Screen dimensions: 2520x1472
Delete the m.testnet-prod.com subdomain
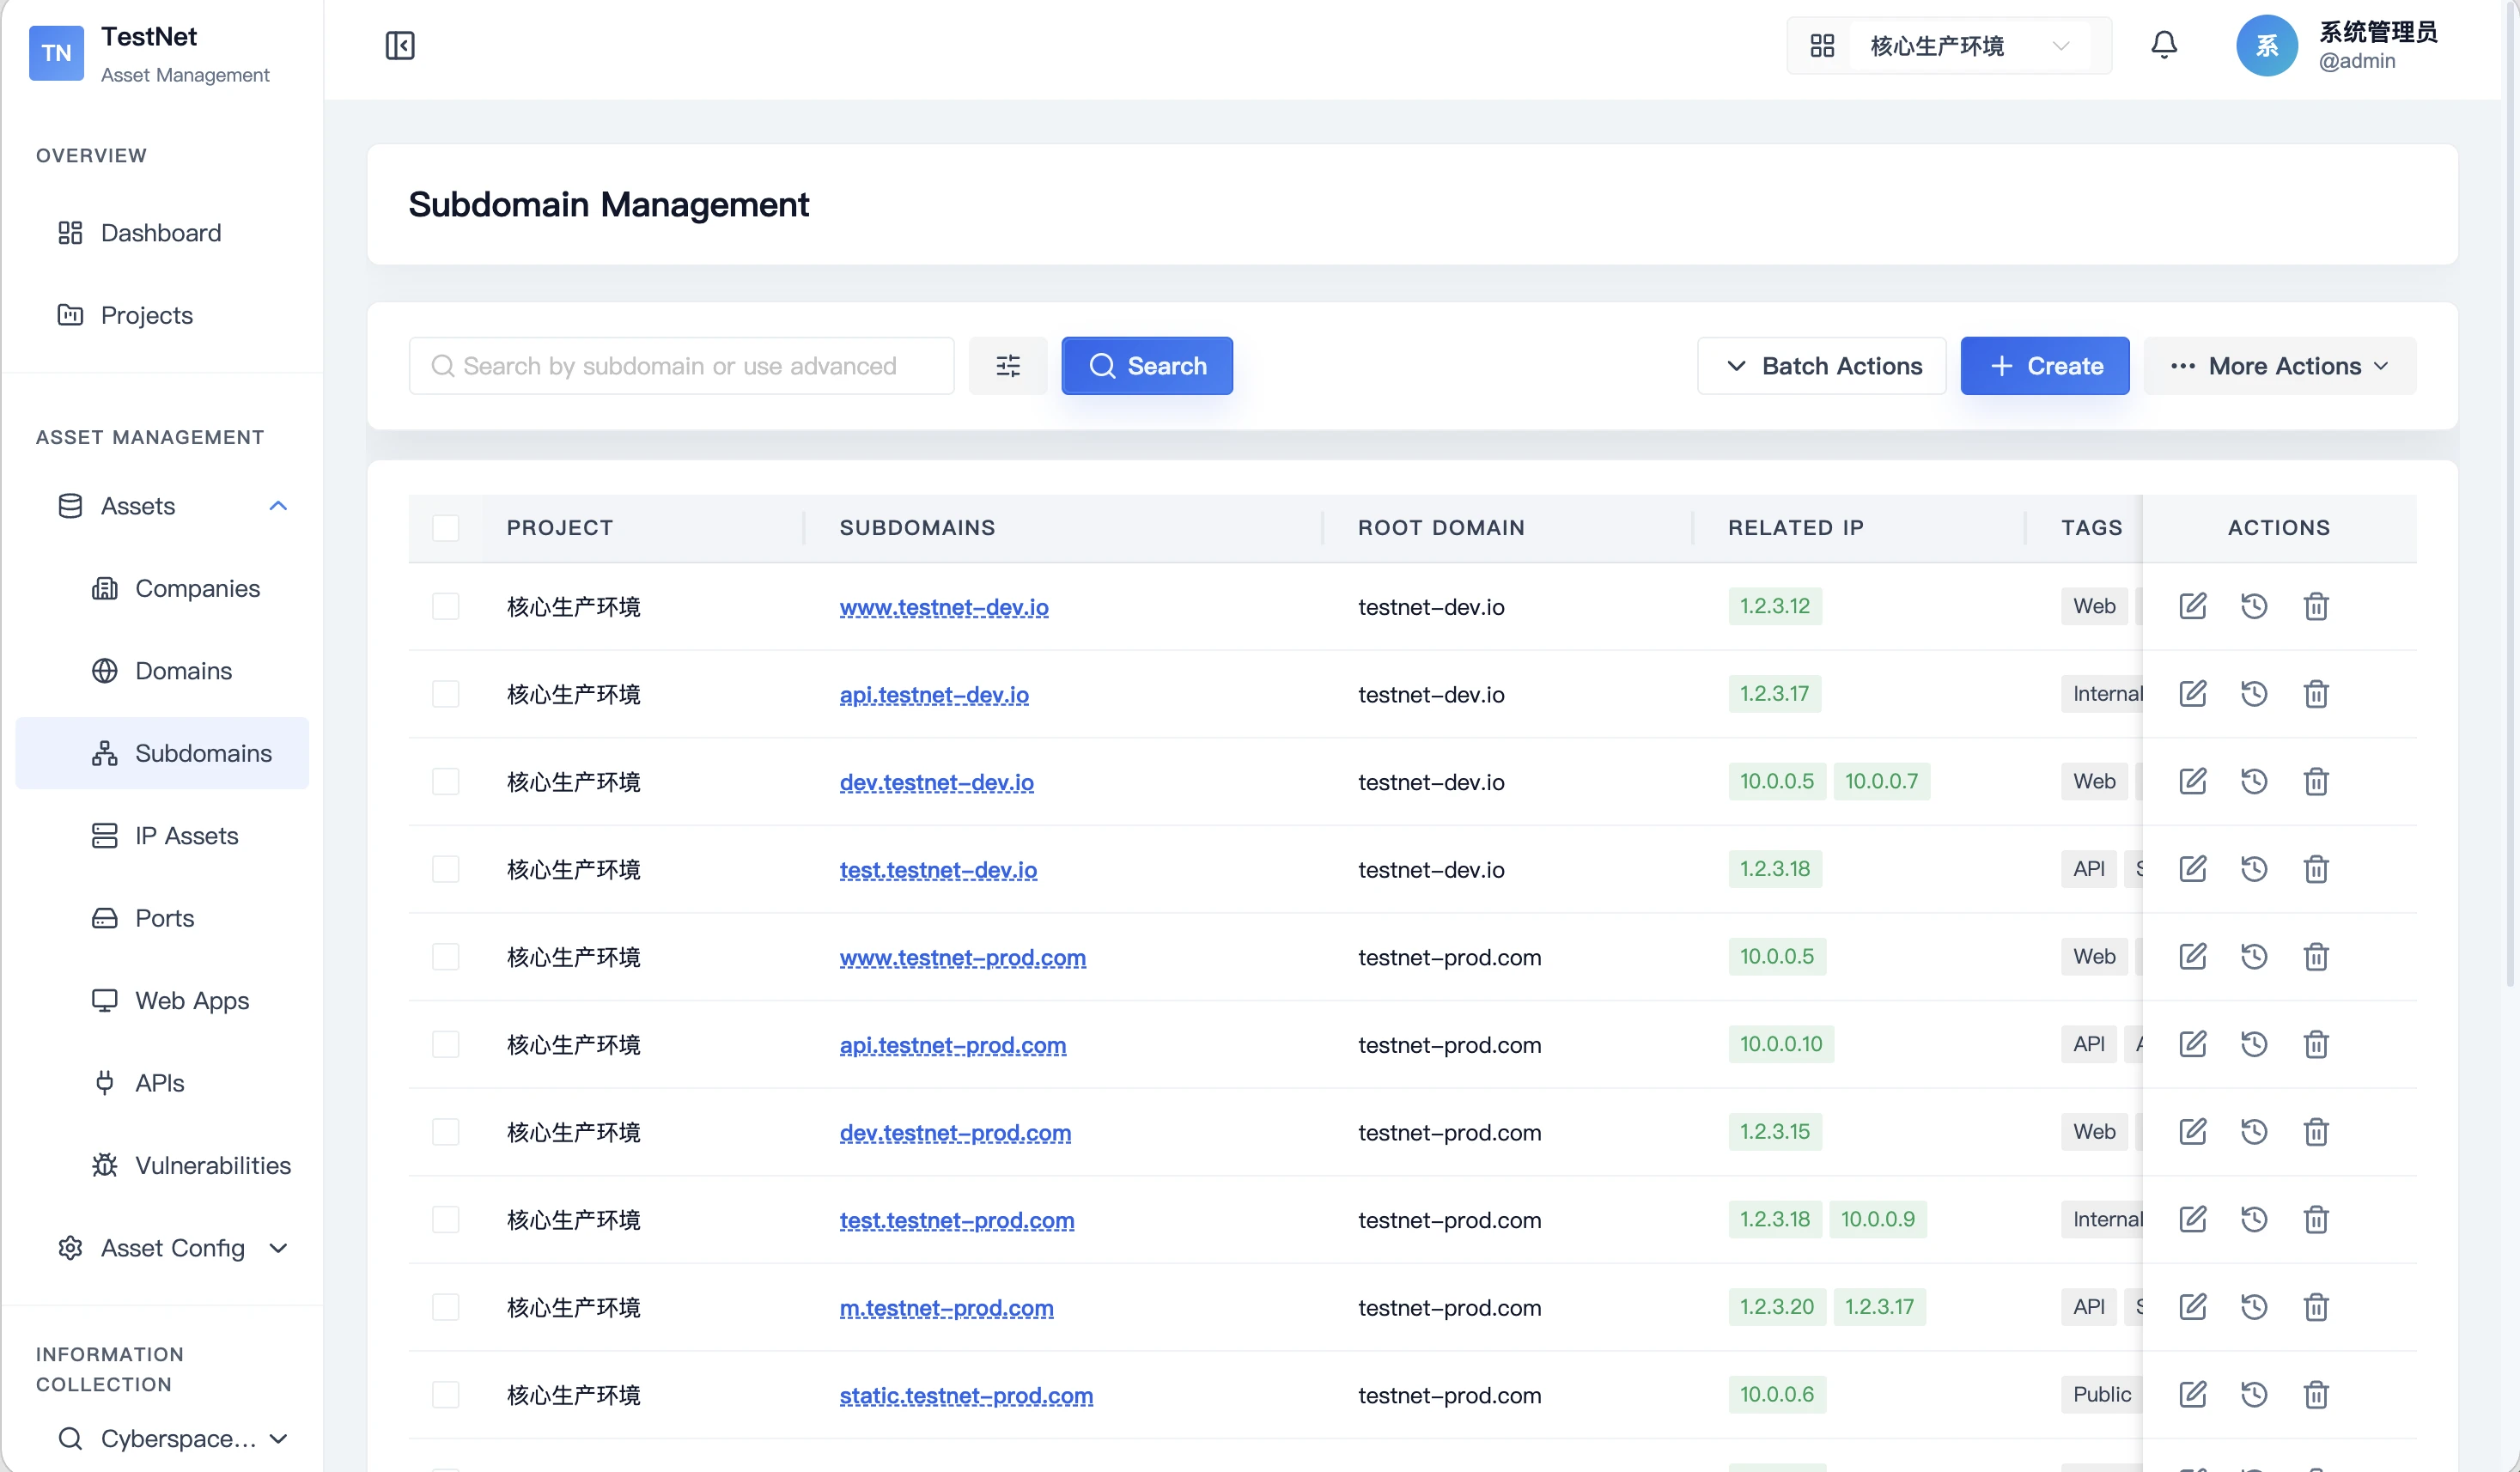coord(2316,1307)
